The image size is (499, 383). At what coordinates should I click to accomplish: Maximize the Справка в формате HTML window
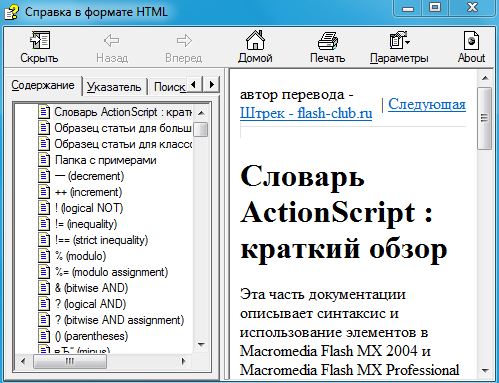coord(435,8)
